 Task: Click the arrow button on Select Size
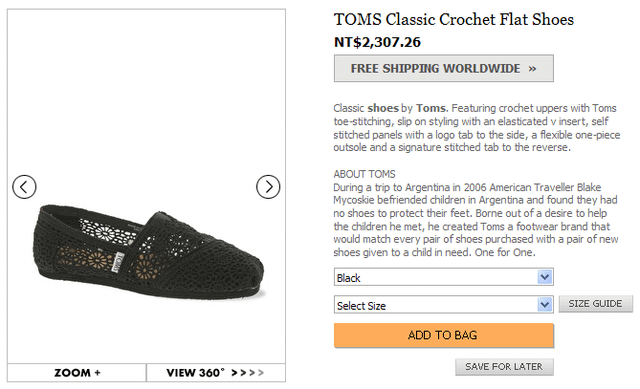point(544,305)
